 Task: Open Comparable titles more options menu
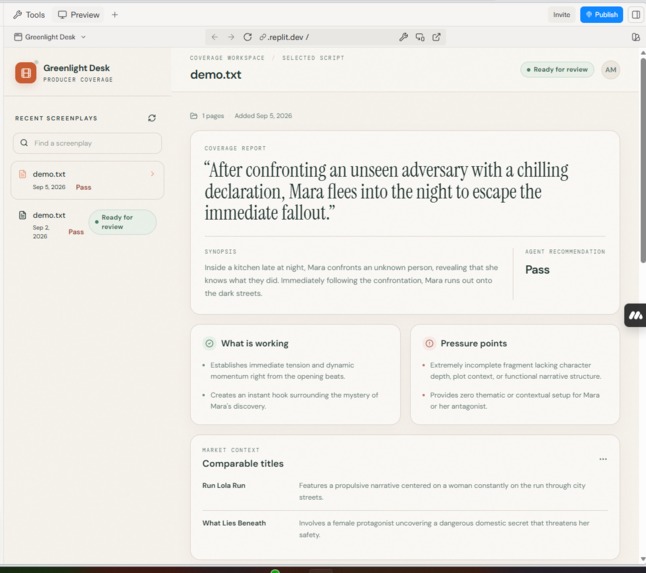click(603, 459)
